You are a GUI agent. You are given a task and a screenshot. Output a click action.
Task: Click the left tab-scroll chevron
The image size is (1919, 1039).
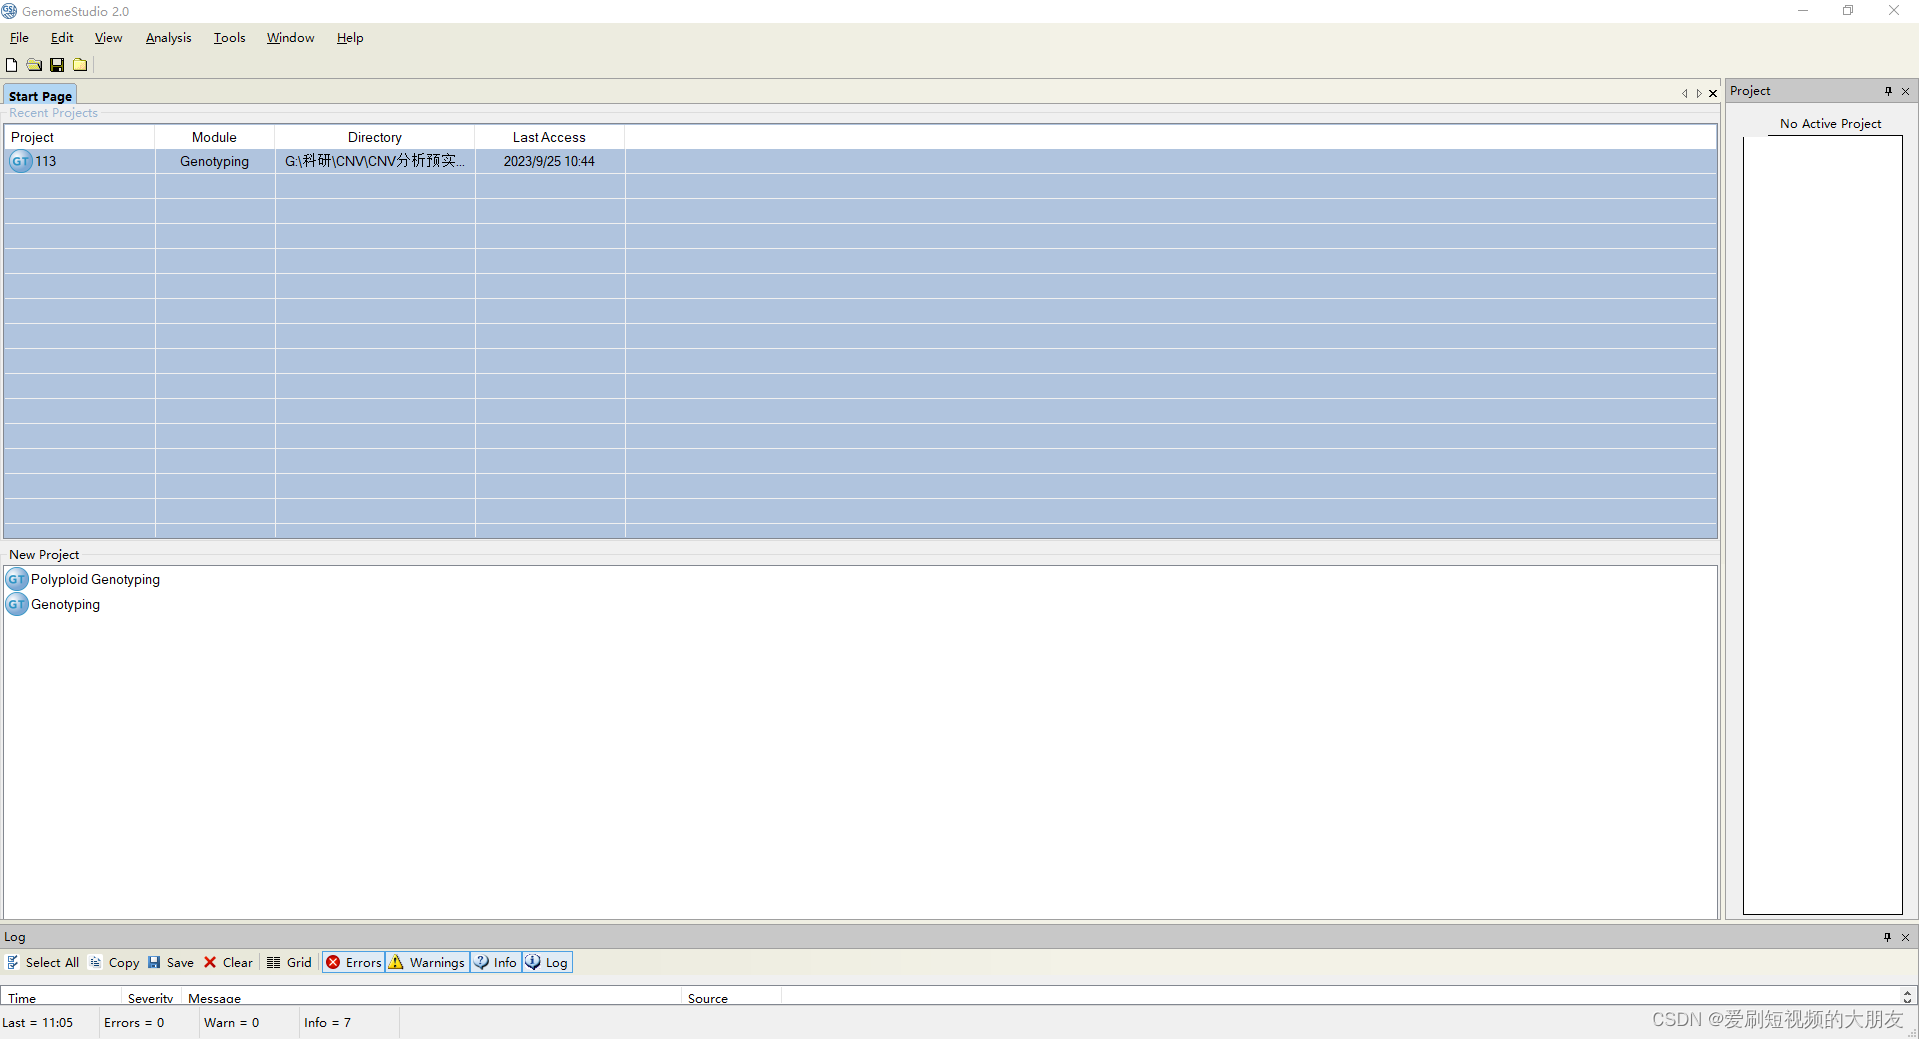(x=1684, y=93)
